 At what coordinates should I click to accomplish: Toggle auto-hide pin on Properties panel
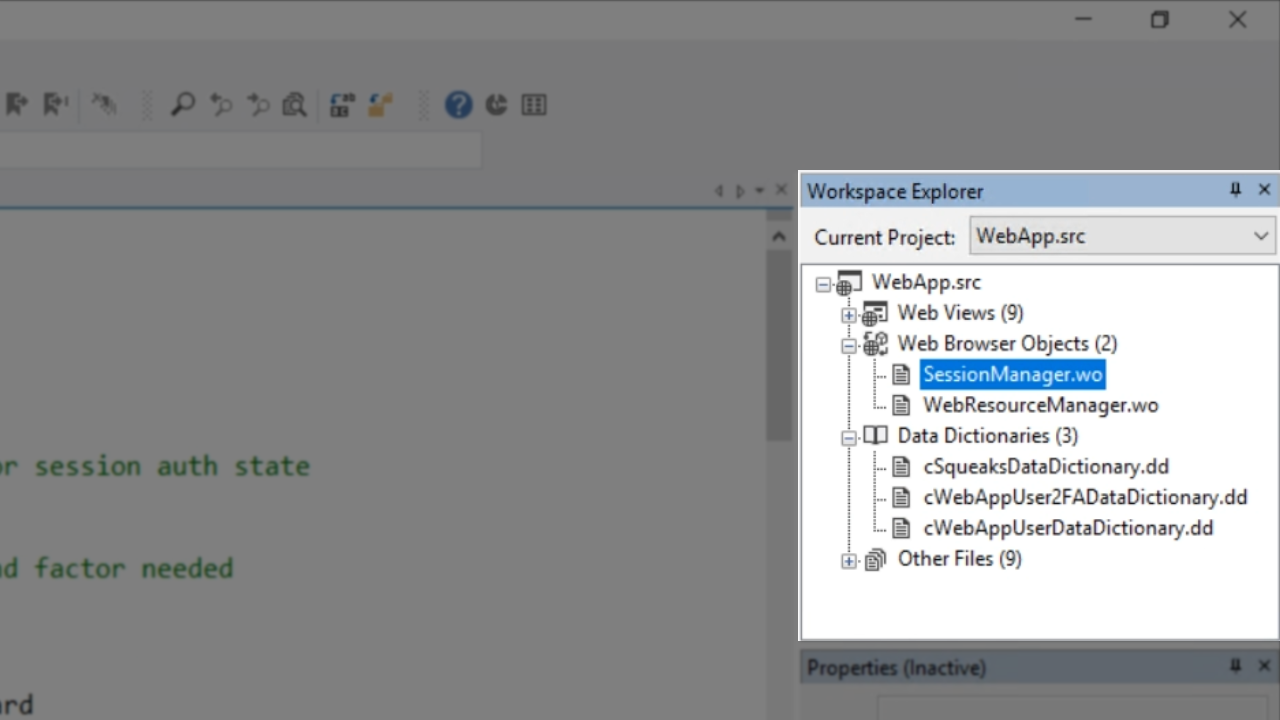point(1235,666)
